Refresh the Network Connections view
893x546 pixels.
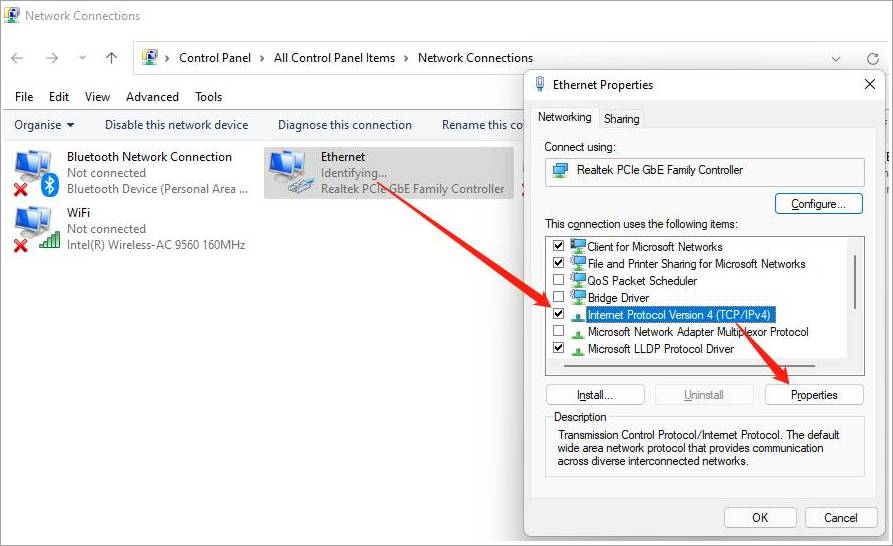click(872, 59)
